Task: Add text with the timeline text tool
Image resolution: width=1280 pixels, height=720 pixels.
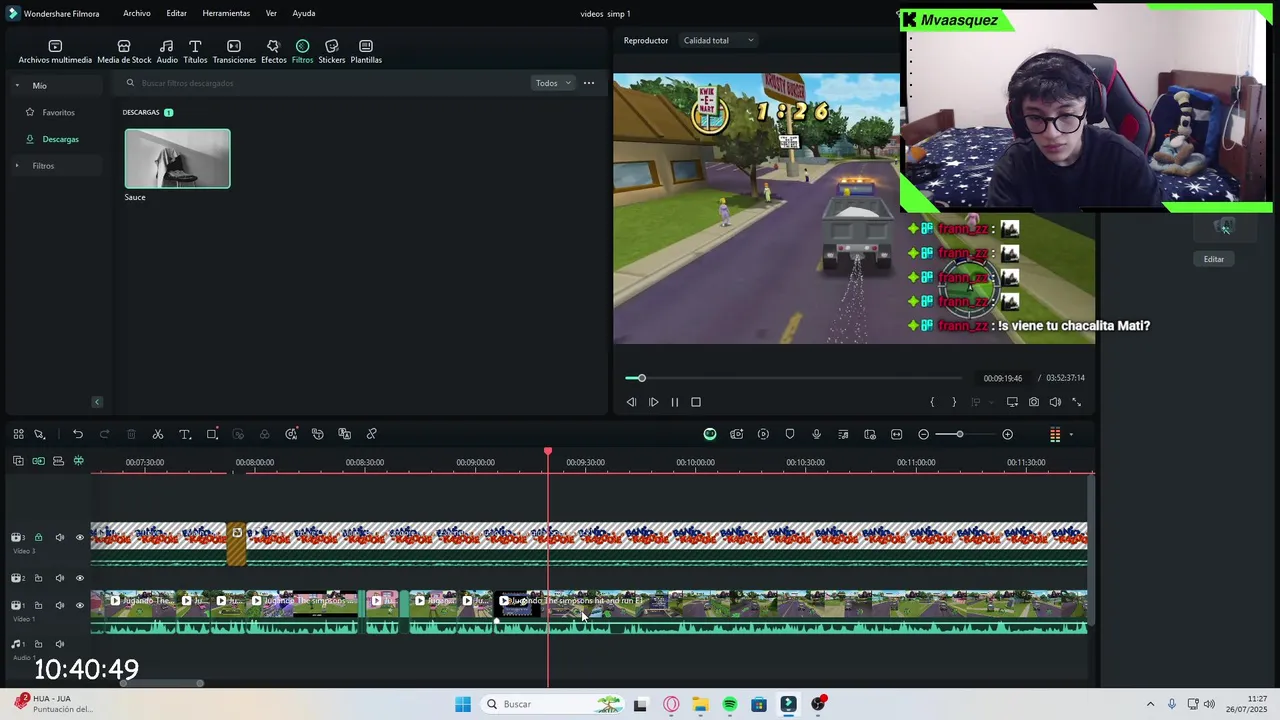Action: pyautogui.click(x=185, y=434)
